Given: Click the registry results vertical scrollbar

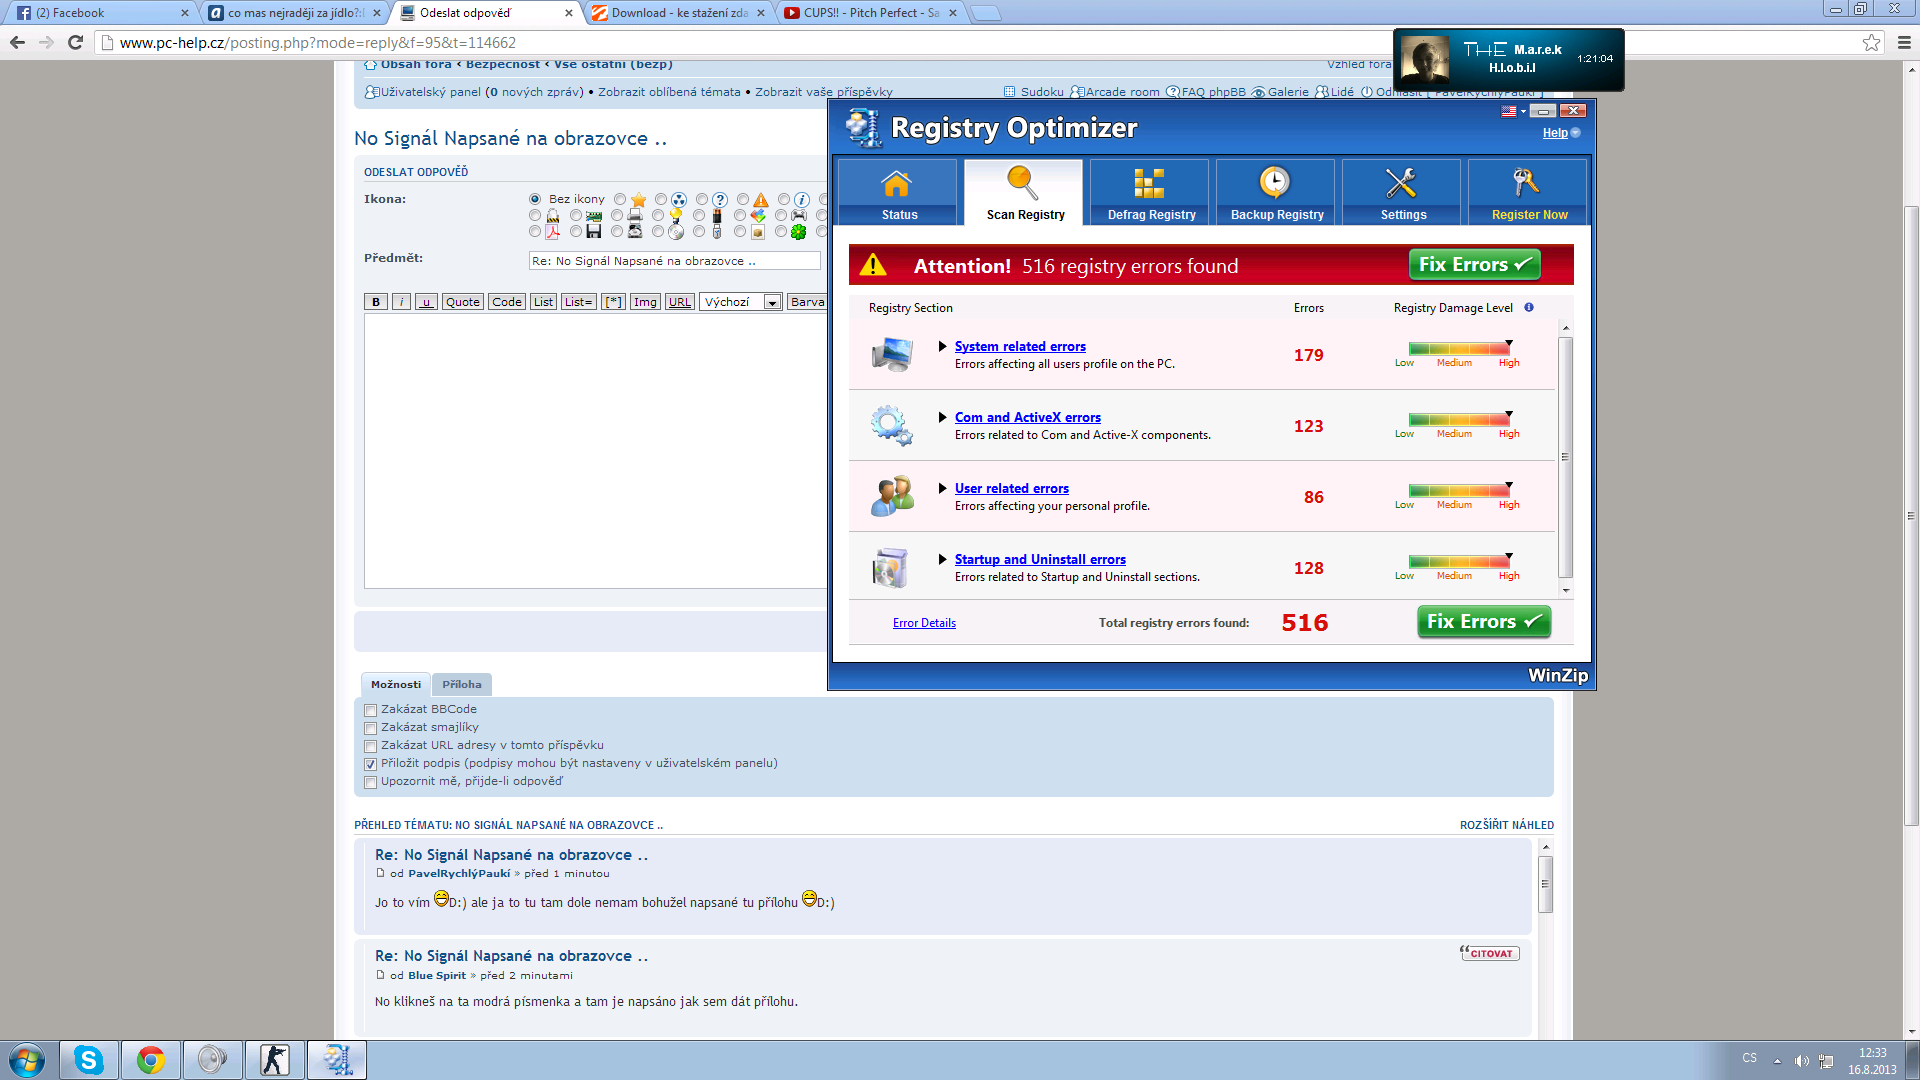Looking at the screenshot, I should click(1565, 457).
